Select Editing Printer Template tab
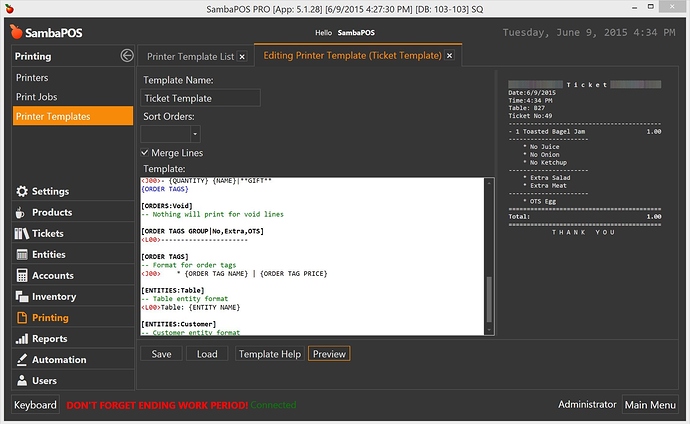This screenshot has height=424, width=690. click(x=352, y=55)
